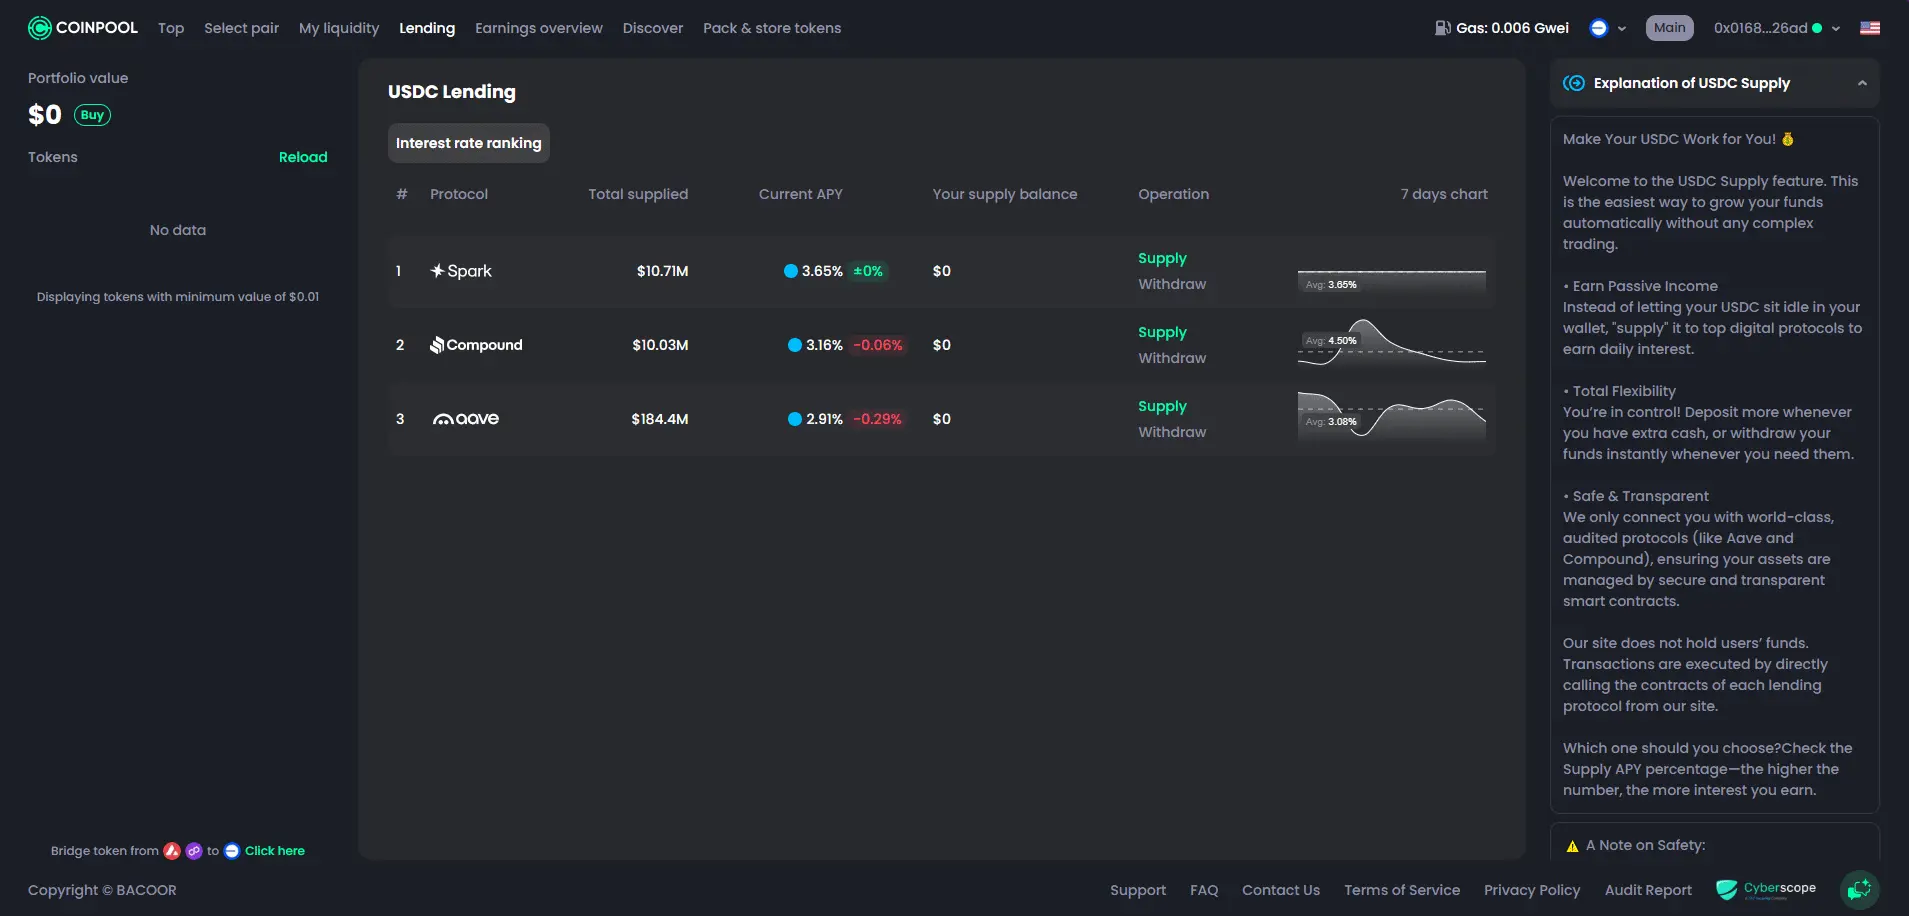Open the Contact Us footer link
The image size is (1909, 916).
(1281, 890)
